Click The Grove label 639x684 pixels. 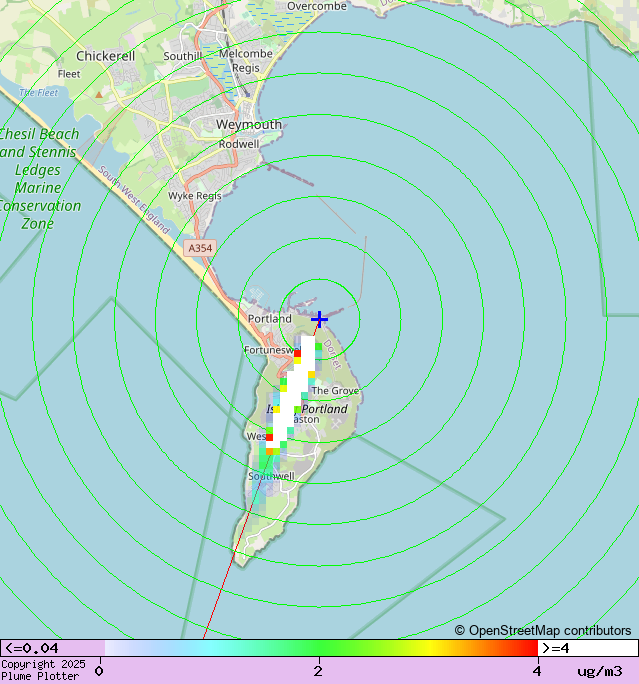335,390
